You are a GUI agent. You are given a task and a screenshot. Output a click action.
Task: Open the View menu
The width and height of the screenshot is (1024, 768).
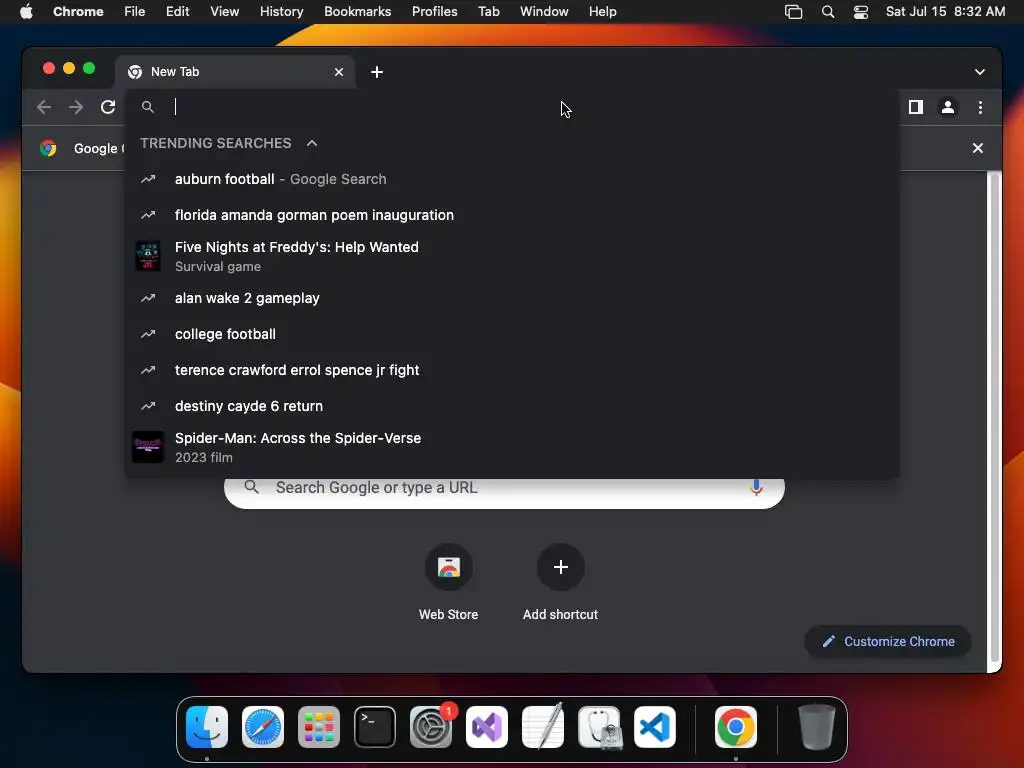225,11
